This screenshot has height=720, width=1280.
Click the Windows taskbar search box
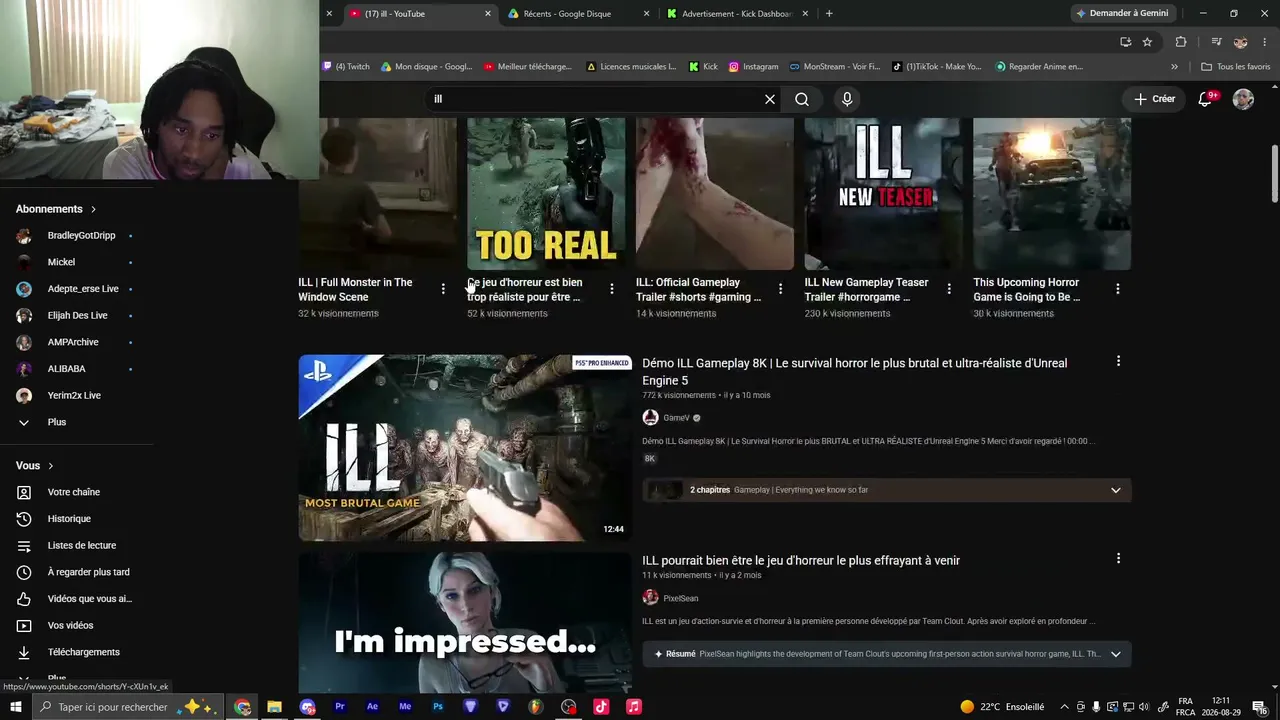128,707
